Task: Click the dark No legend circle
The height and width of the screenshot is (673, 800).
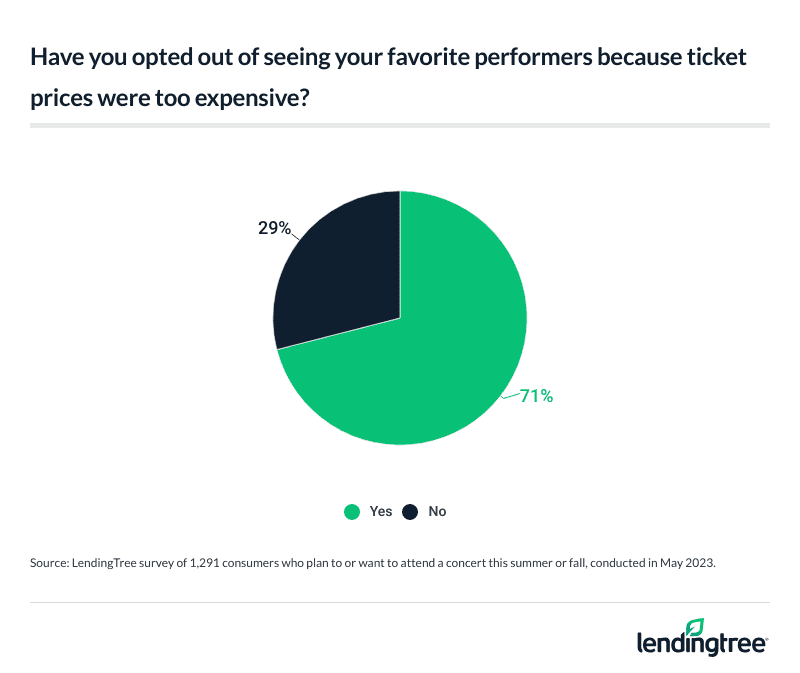Action: pos(410,511)
